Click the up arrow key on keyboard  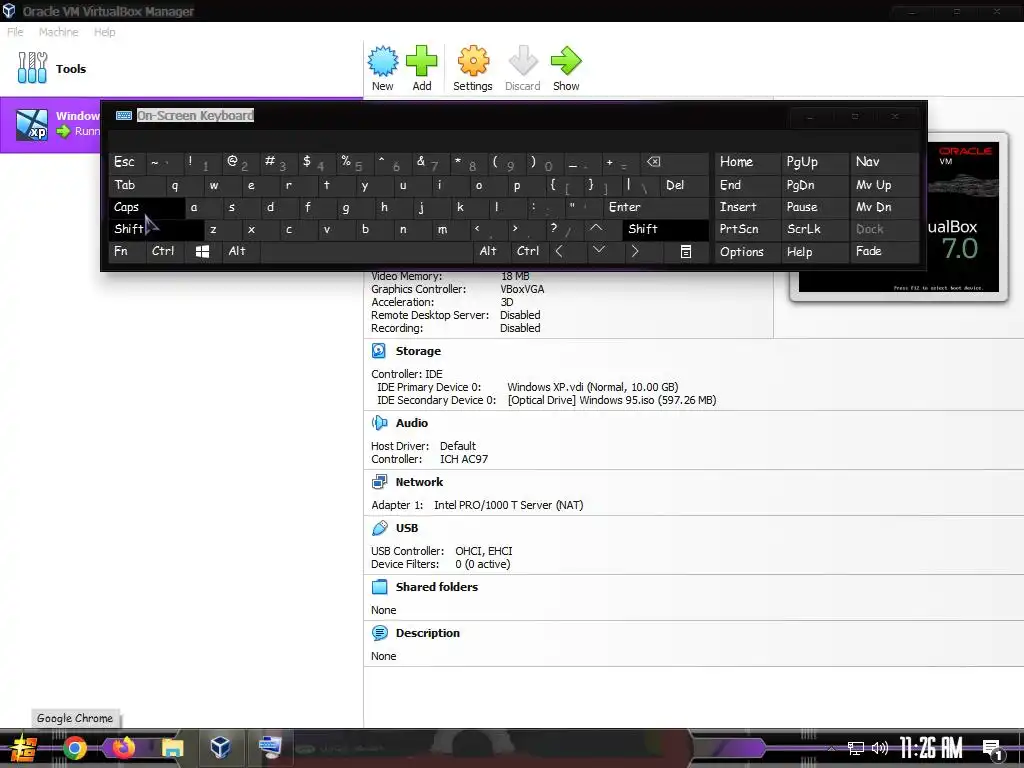(596, 229)
